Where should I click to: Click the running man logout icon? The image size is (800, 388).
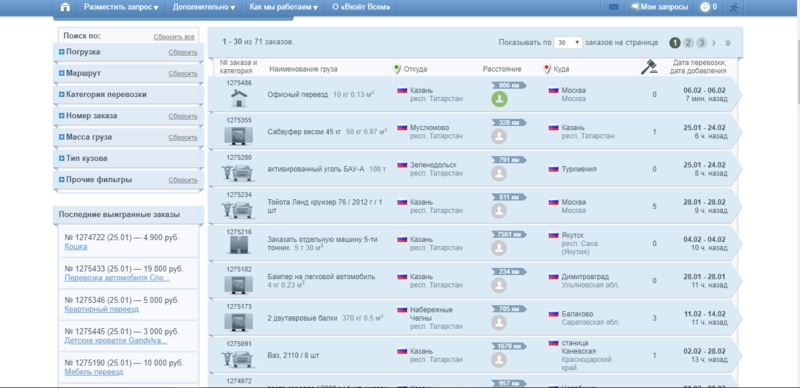pos(734,7)
